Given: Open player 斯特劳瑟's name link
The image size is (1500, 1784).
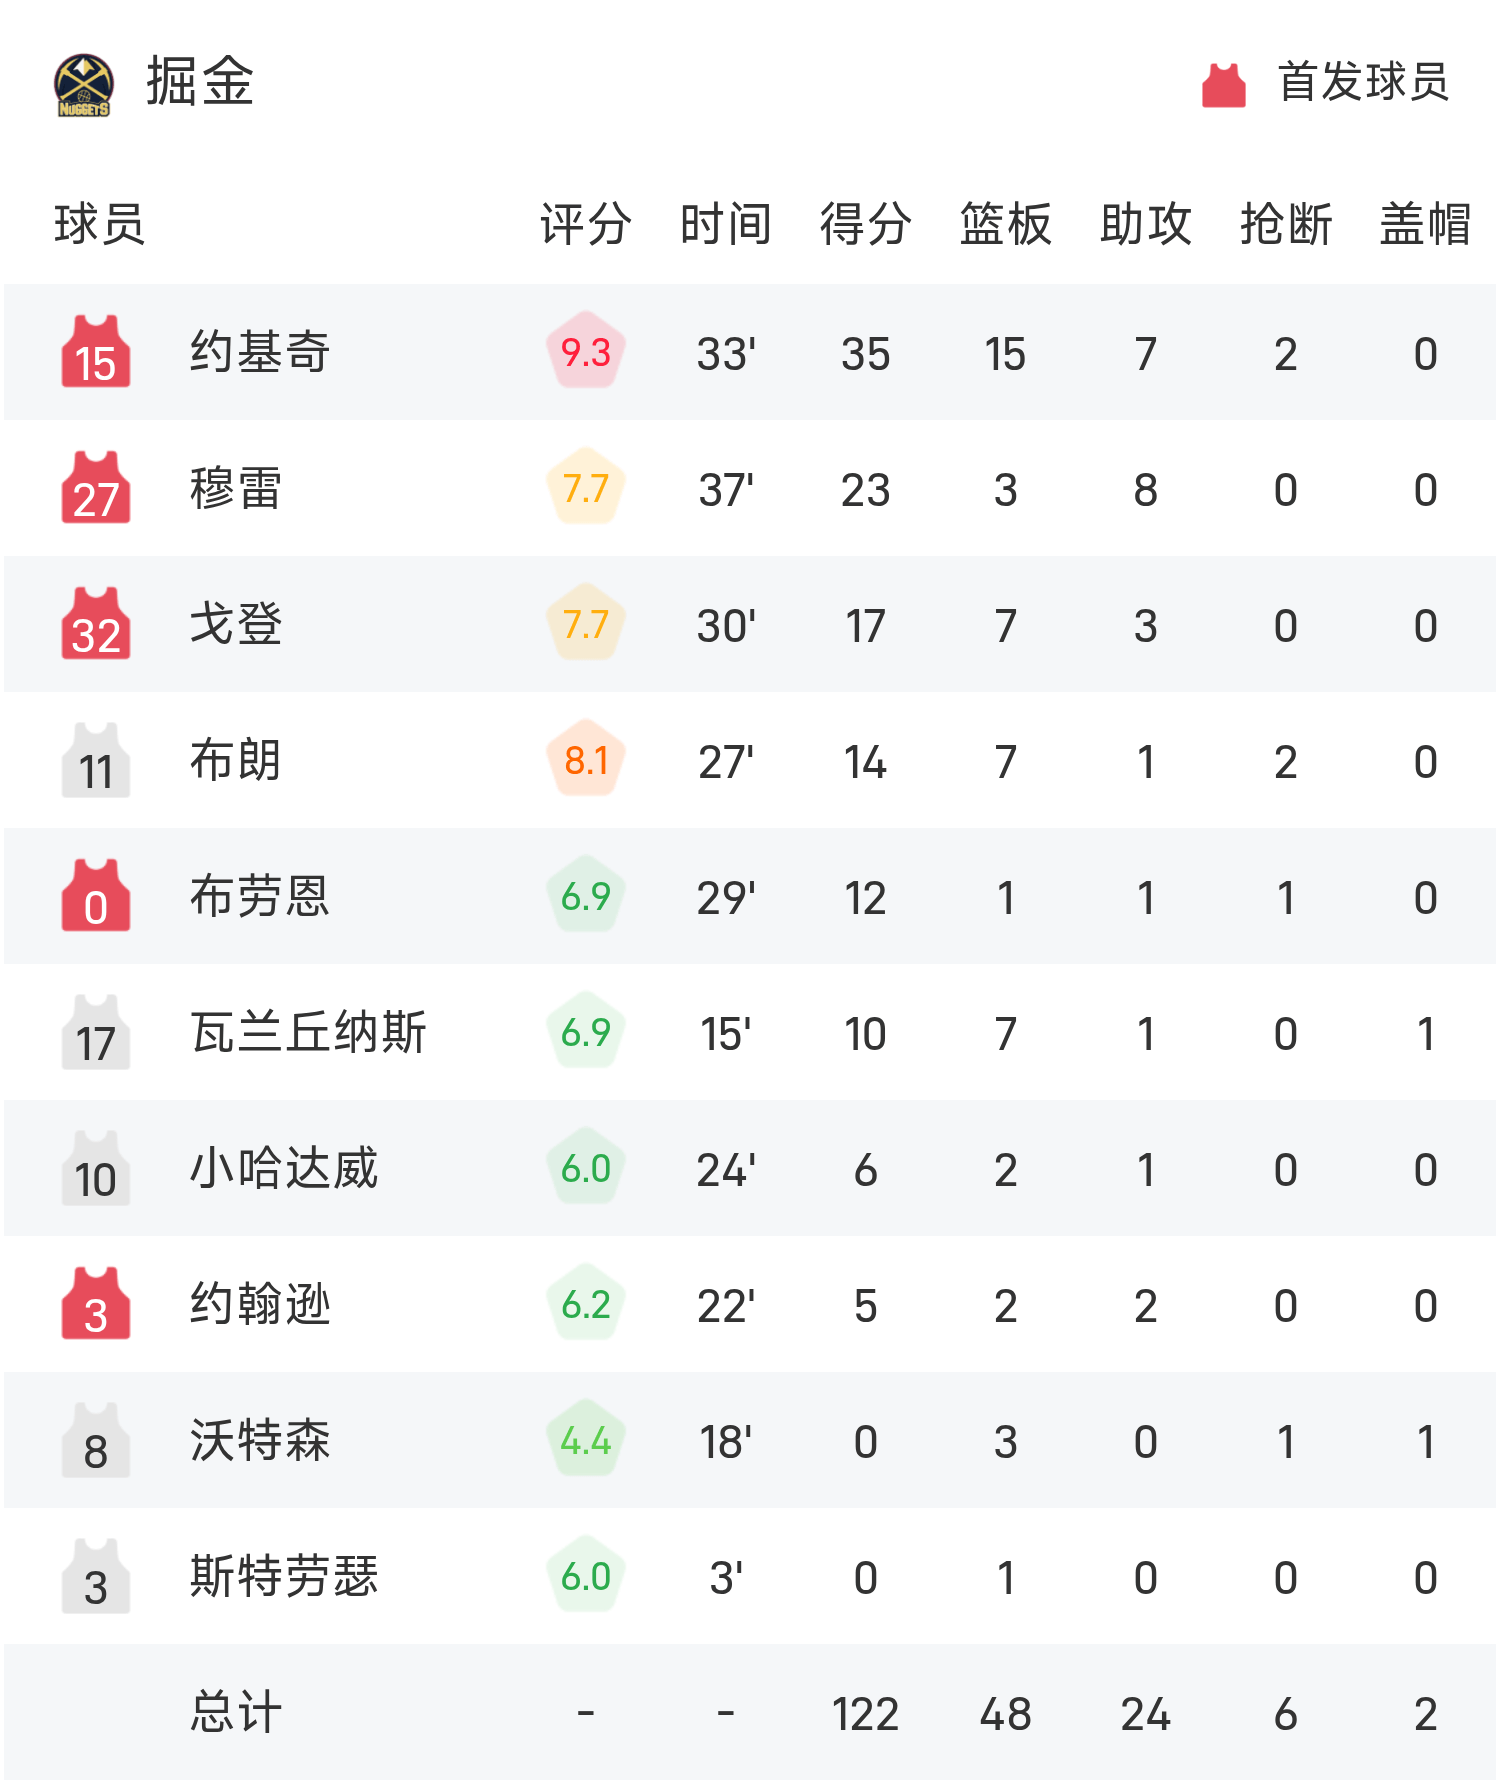Looking at the screenshot, I should tap(284, 1576).
